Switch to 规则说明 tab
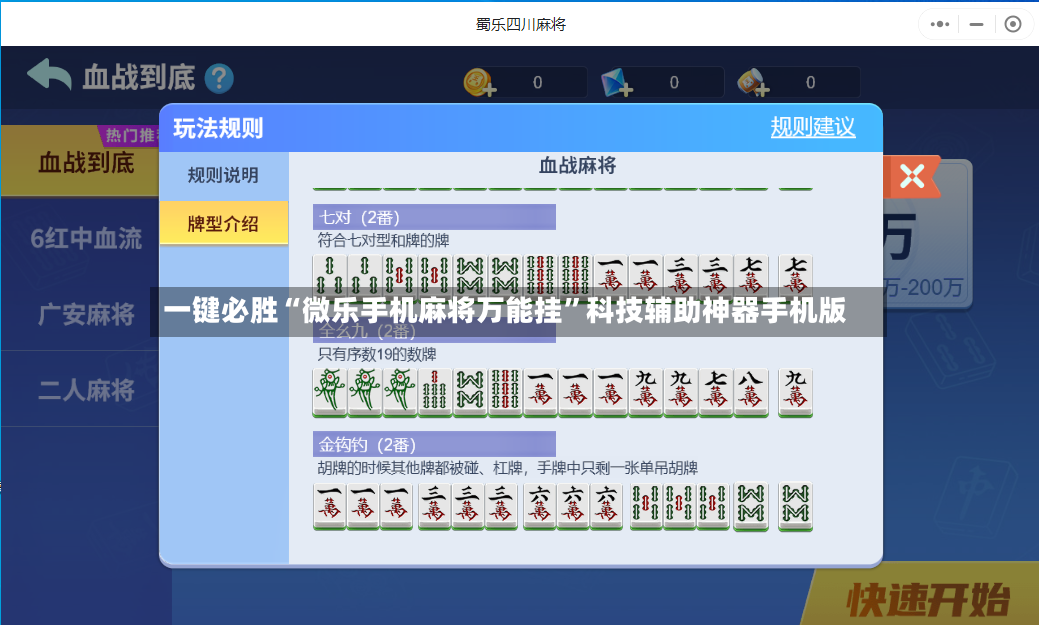 (223, 176)
